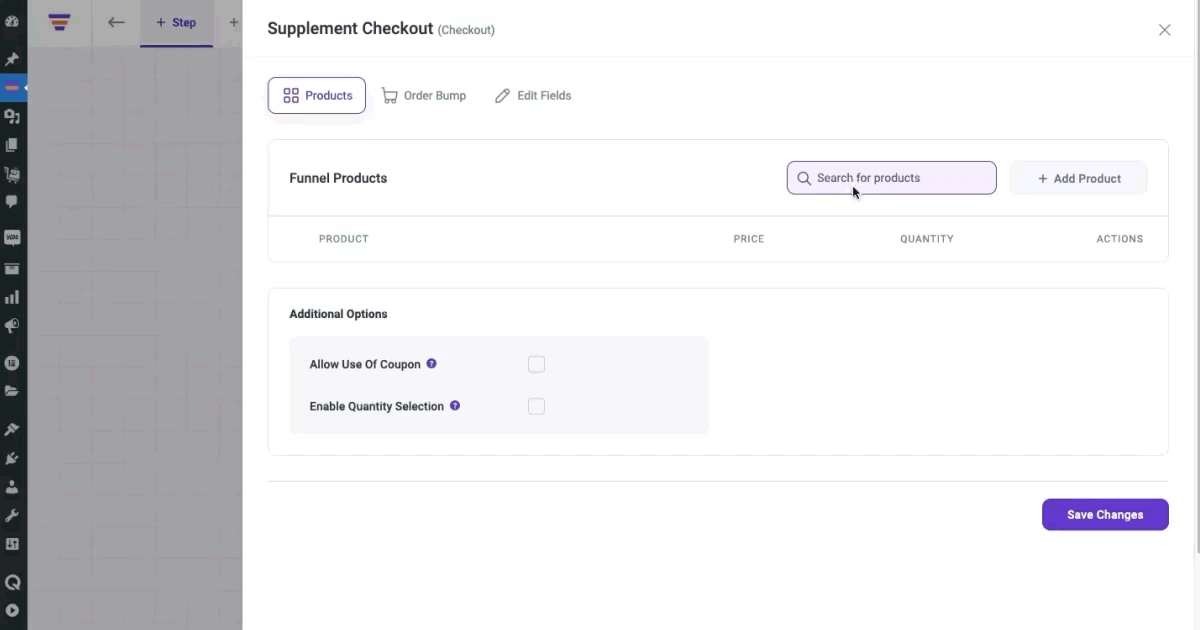Click the ACTIONS column header

click(1120, 239)
